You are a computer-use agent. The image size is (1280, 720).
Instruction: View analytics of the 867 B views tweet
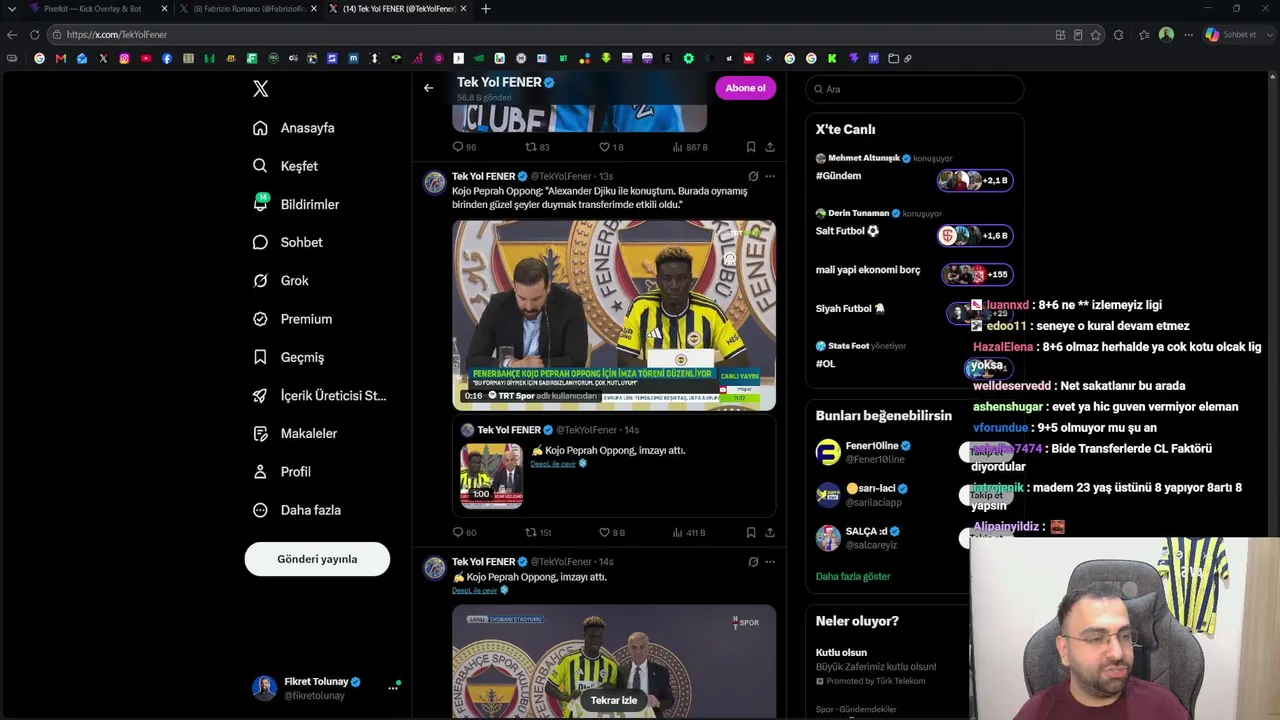click(x=690, y=147)
